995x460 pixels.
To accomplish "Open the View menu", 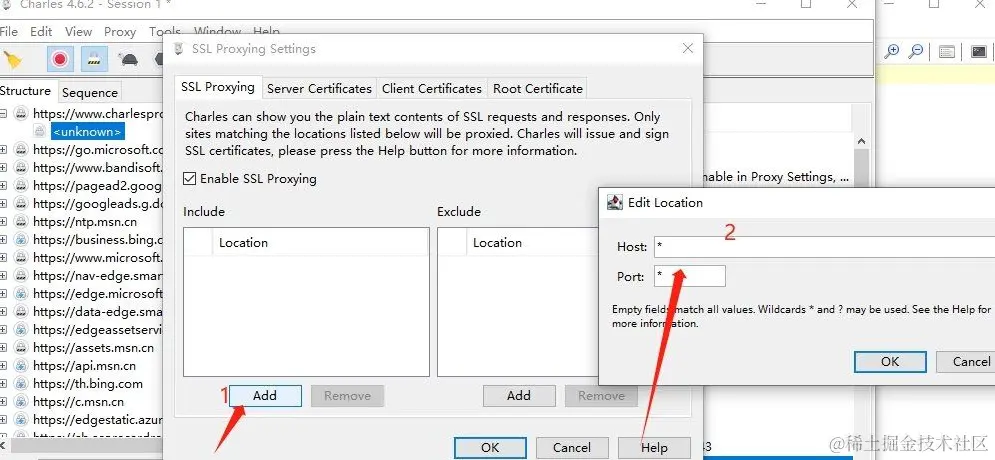I will pyautogui.click(x=78, y=31).
